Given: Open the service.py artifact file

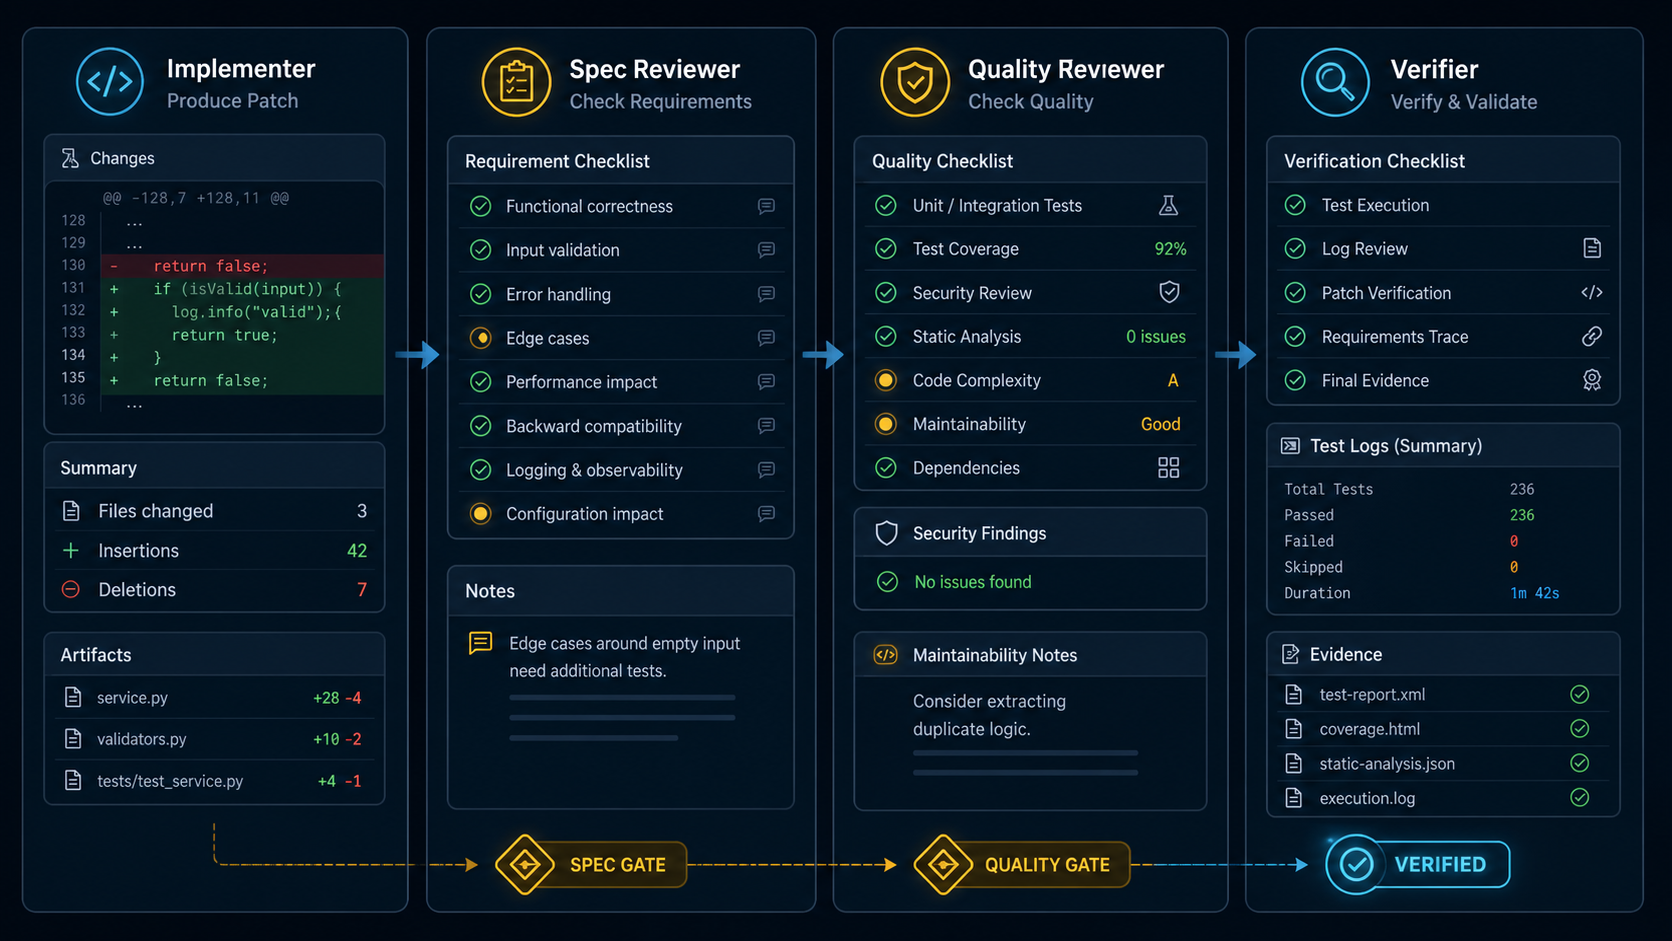Looking at the screenshot, I should pos(214,698).
